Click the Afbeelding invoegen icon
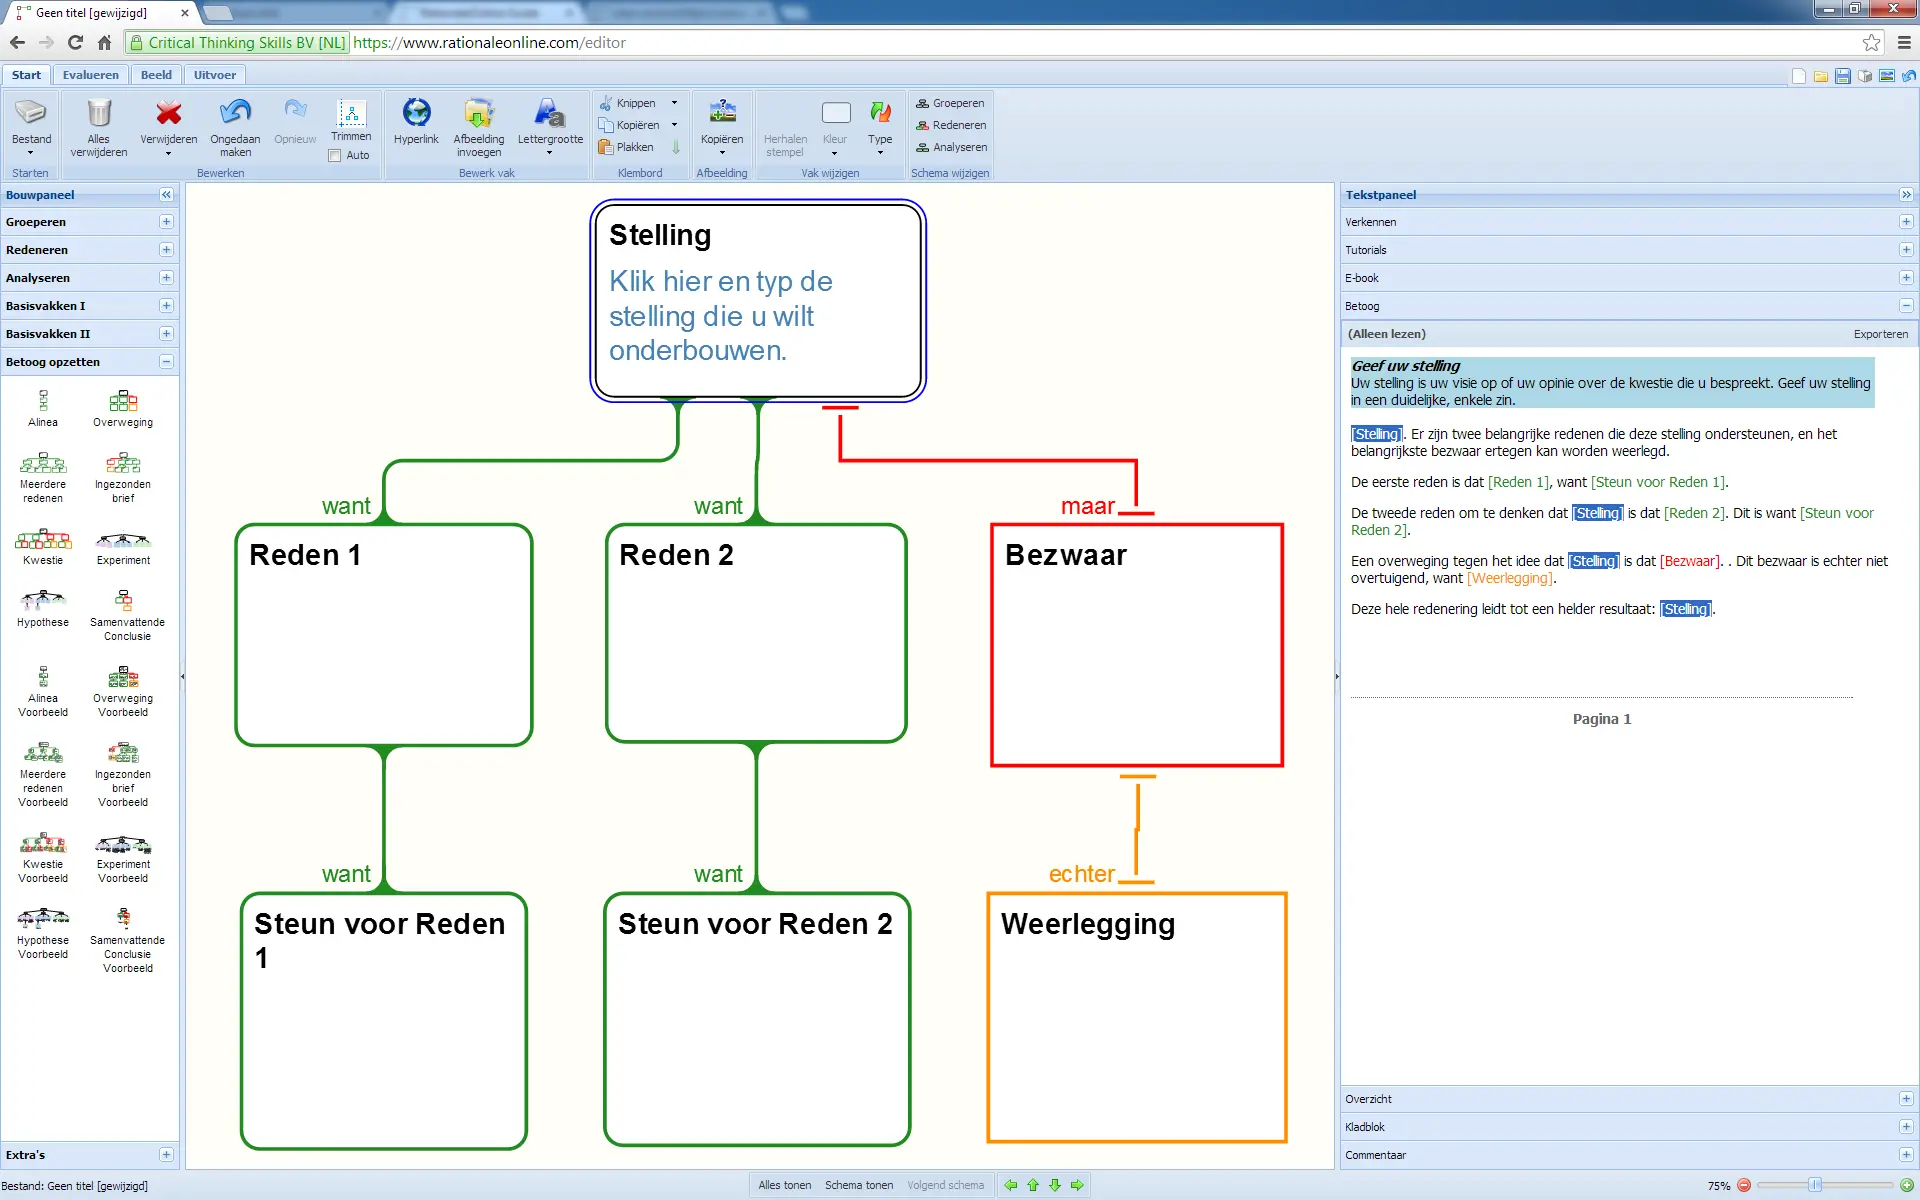1920x1200 pixels. click(x=479, y=113)
